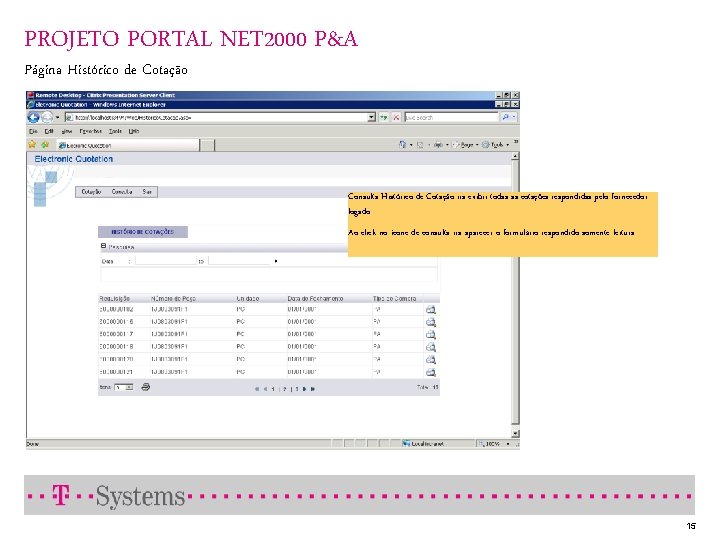The height and width of the screenshot is (540, 720).
Task: Click the green Refresh/Go icon
Action: [384, 118]
